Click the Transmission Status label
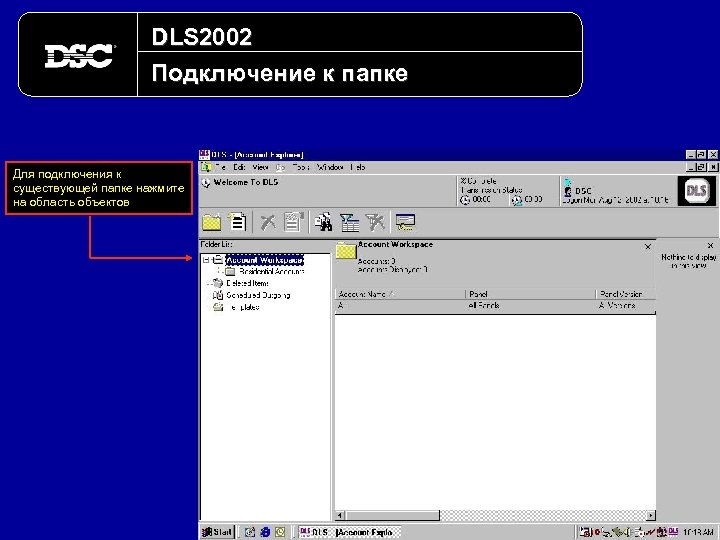The width and height of the screenshot is (720, 540). (491, 190)
